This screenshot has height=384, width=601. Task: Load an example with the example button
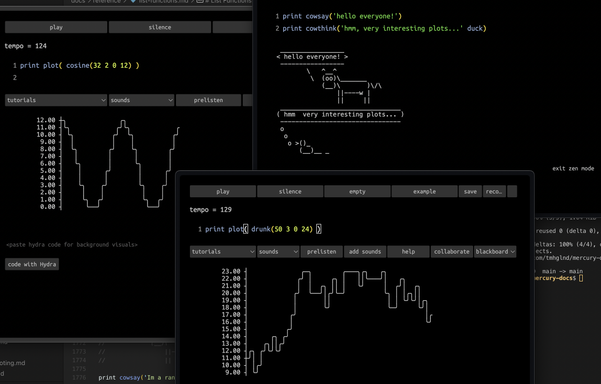click(x=424, y=191)
